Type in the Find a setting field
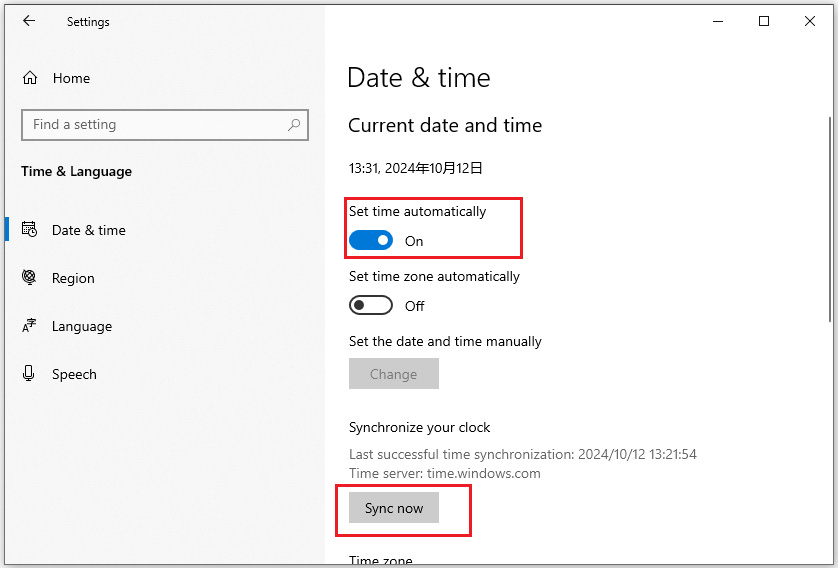Image resolution: width=838 pixels, height=568 pixels. click(155, 125)
